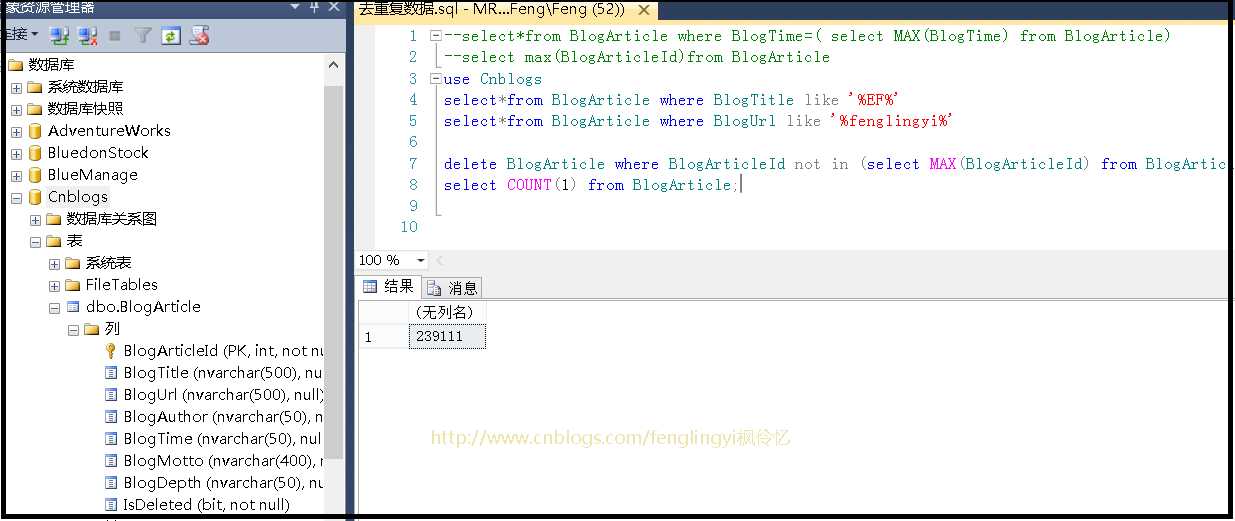Viewport: 1235px width, 521px height.
Task: Collapse the SQL code region at line 3
Action: pos(436,79)
